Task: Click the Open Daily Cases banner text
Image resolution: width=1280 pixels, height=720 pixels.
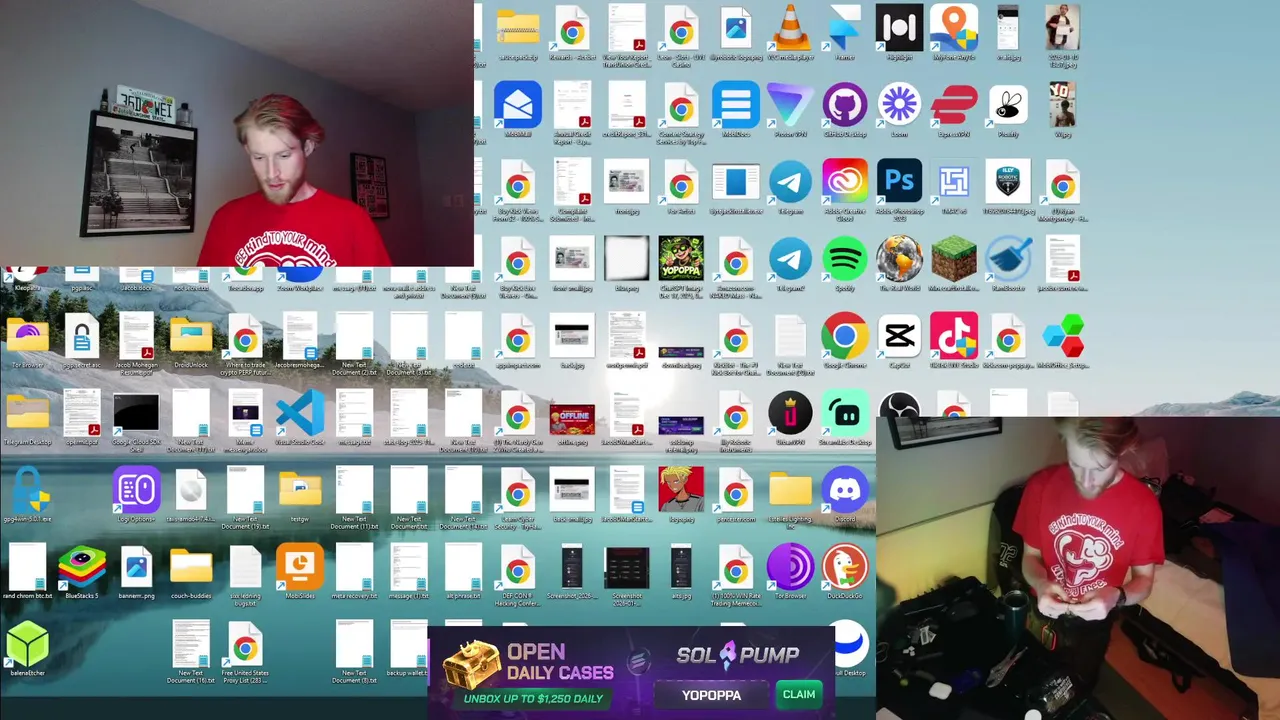Action: (559, 662)
